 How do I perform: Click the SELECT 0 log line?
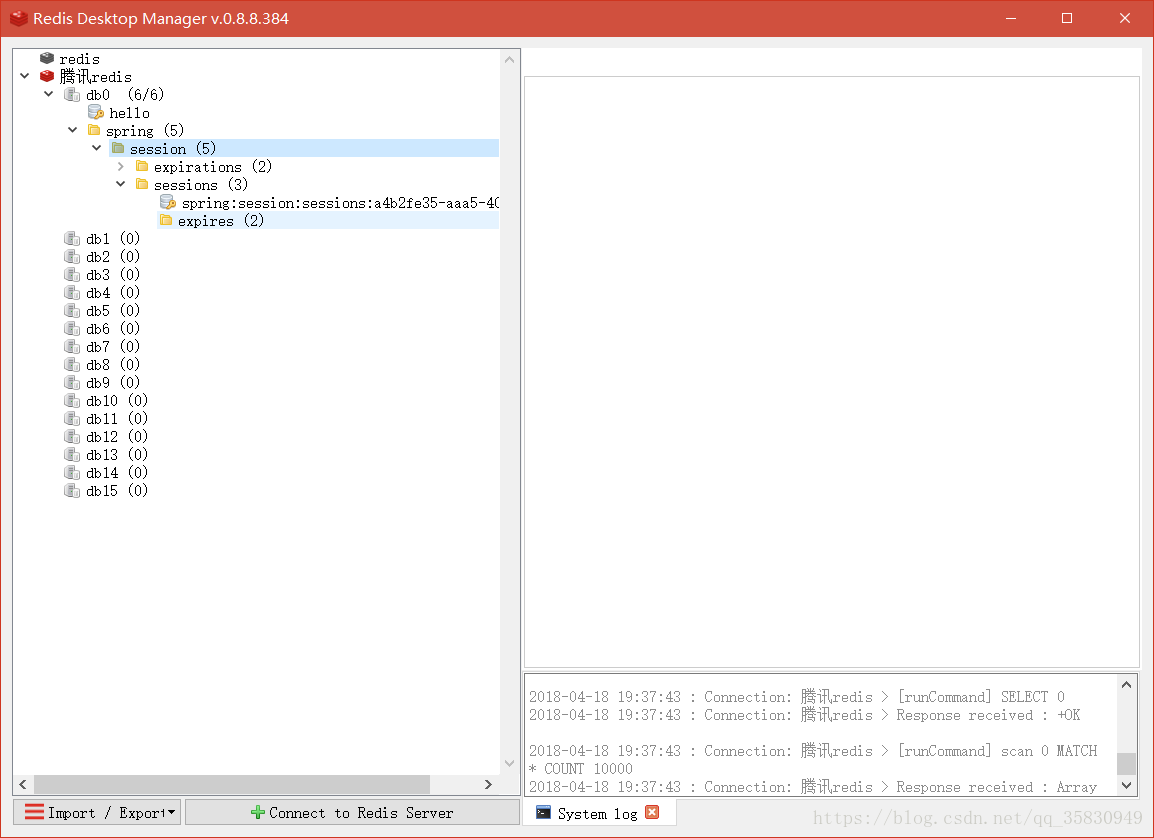[x=796, y=697]
